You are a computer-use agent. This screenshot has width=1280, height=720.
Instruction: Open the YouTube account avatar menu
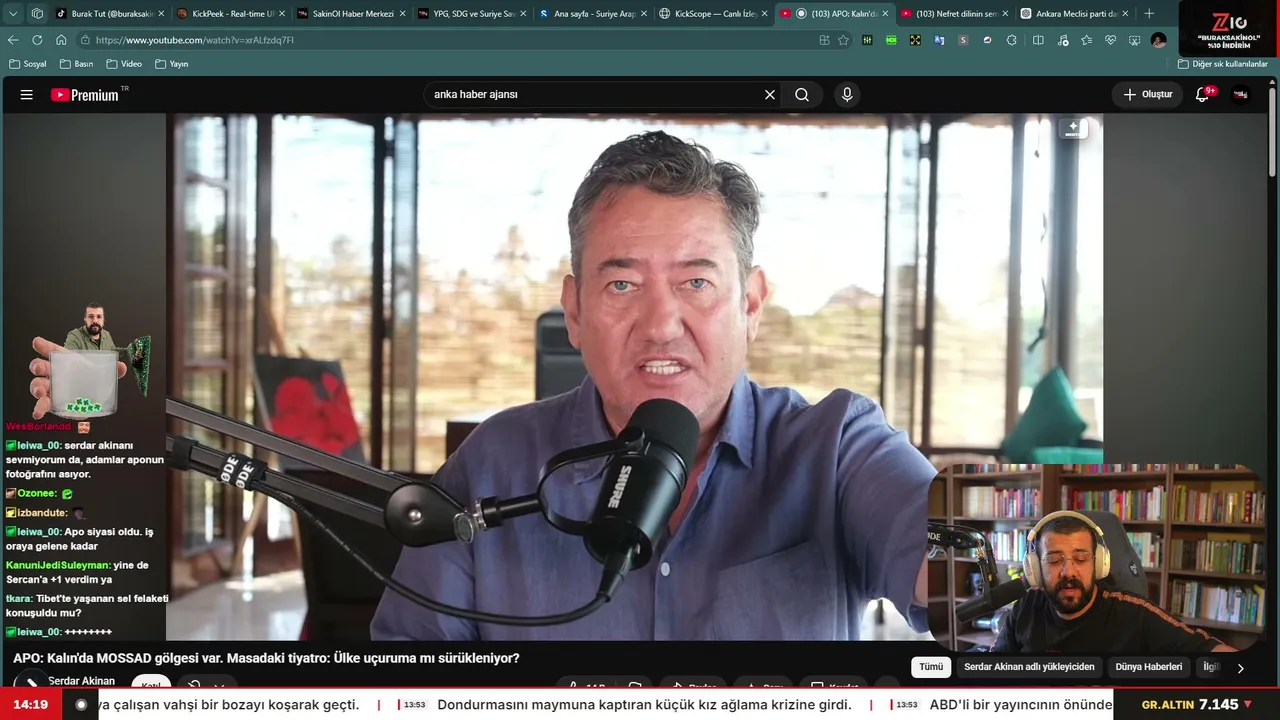pyautogui.click(x=1241, y=95)
